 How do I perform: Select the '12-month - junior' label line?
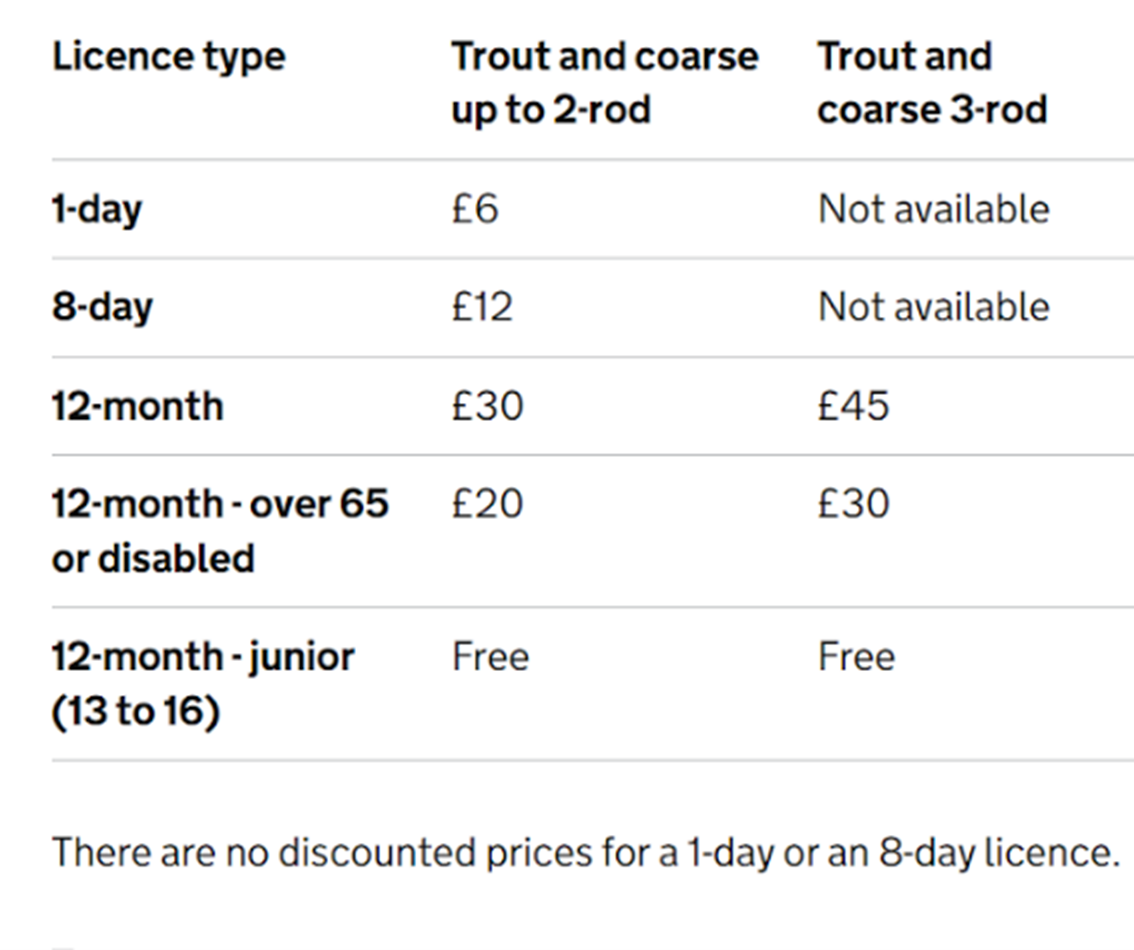pos(202,657)
